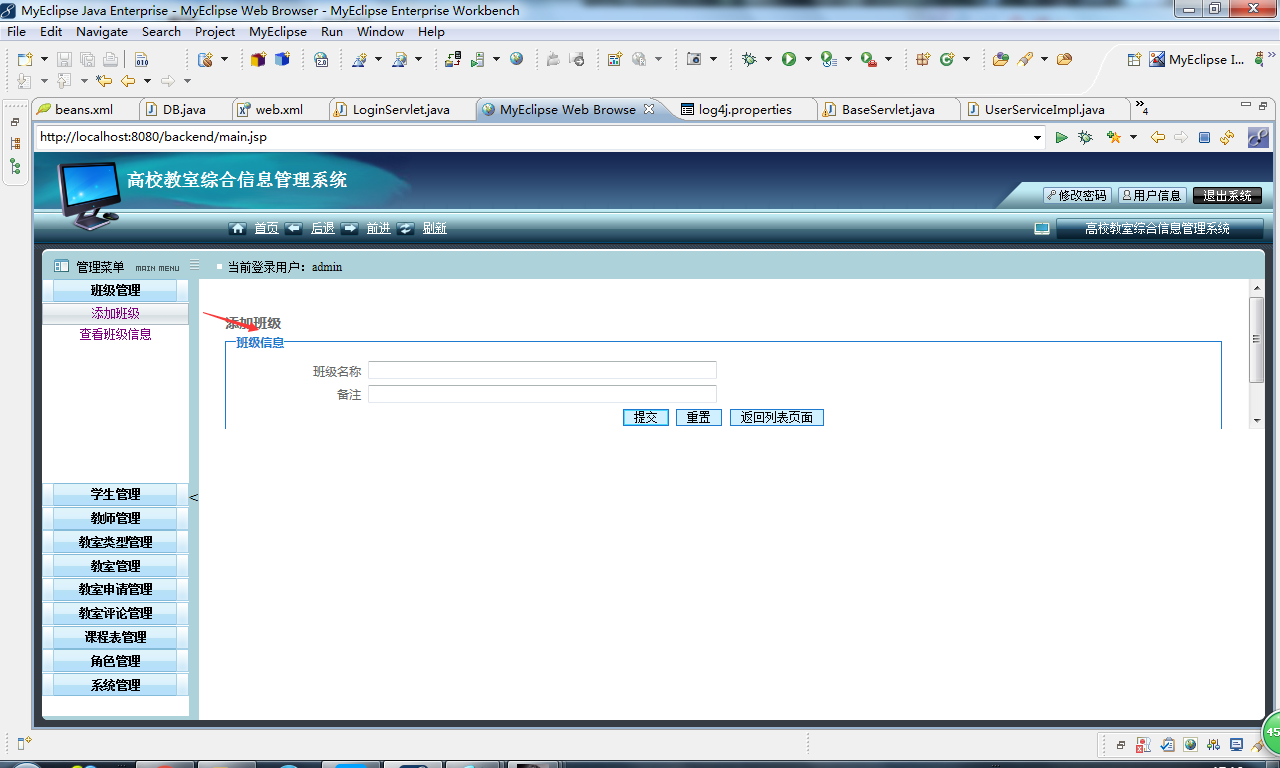This screenshot has height=768, width=1280.
Task: Click the Open Type folder icon
Action: (1000, 60)
